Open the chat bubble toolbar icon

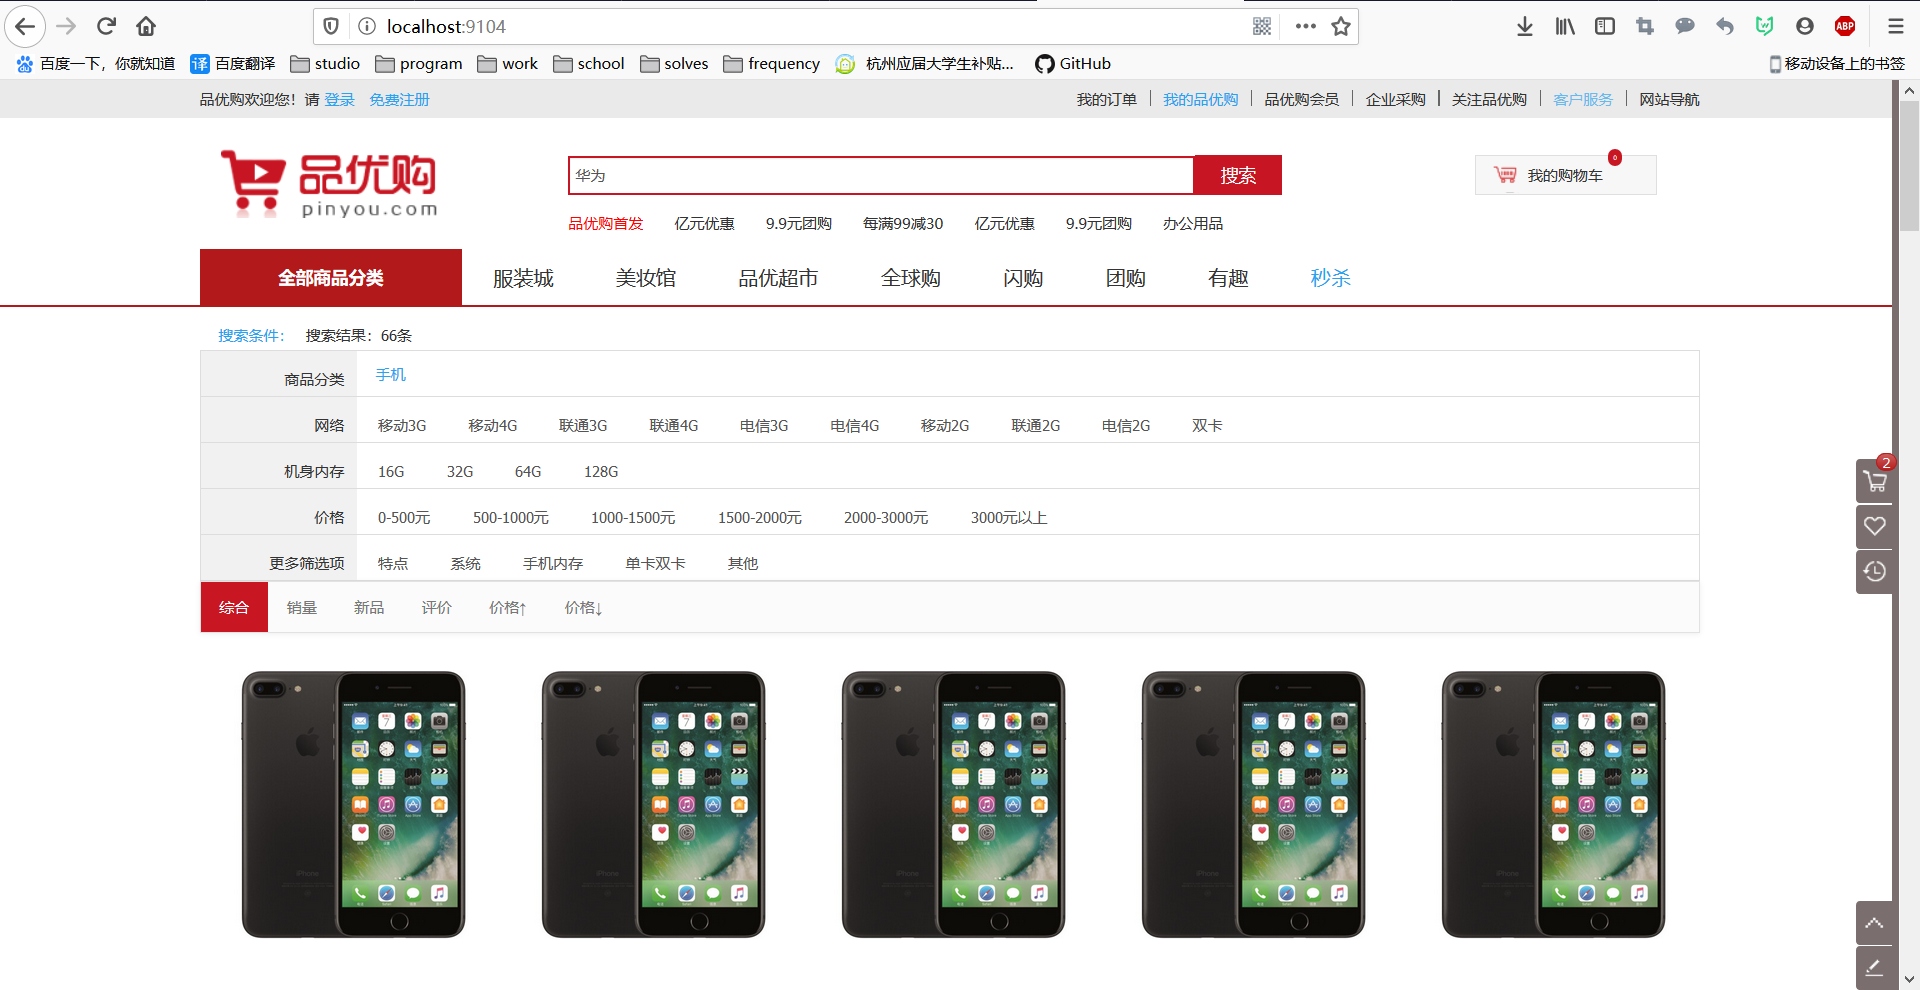(1685, 26)
